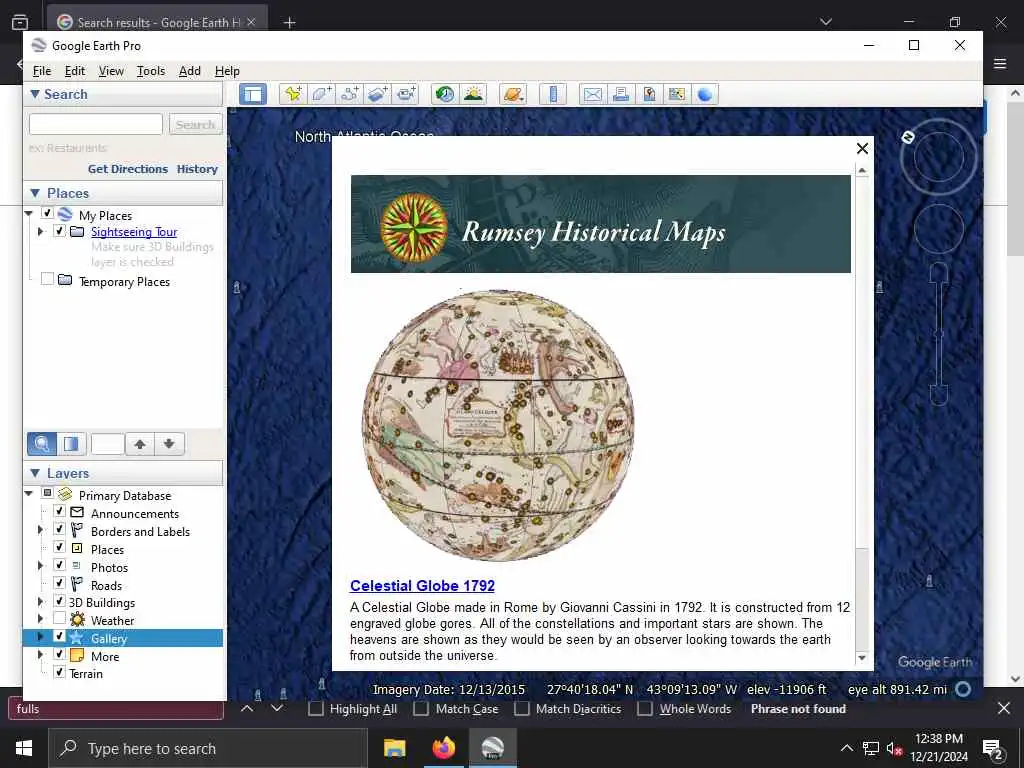Uncheck the Sightseeing Tour checkbox

point(59,231)
